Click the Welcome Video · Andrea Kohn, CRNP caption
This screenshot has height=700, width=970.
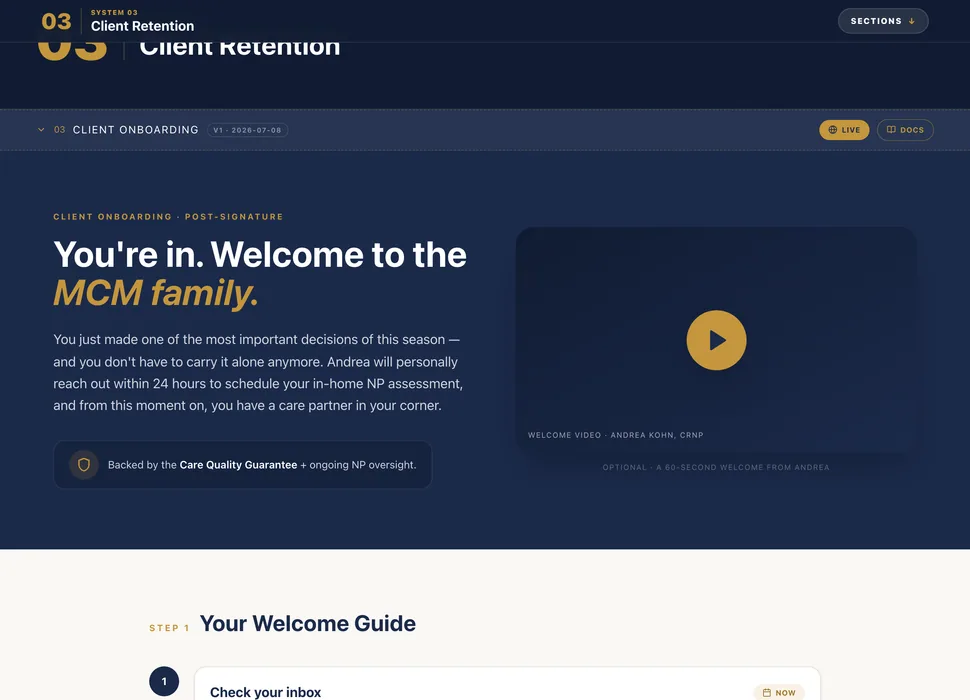tap(616, 435)
